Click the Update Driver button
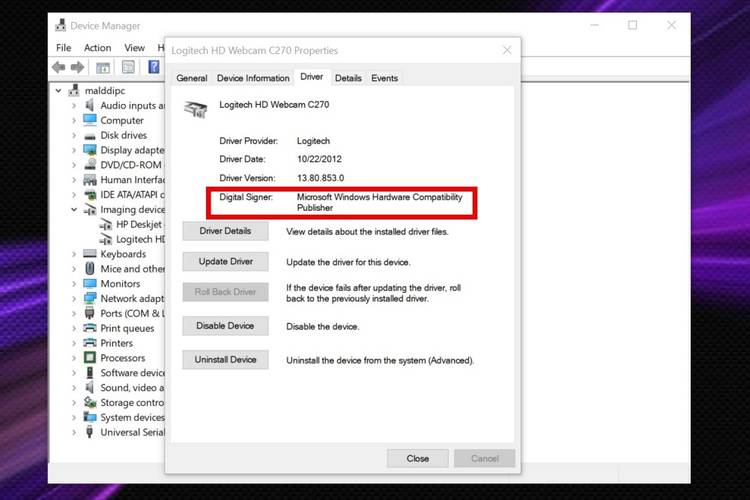750x500 pixels. (225, 262)
